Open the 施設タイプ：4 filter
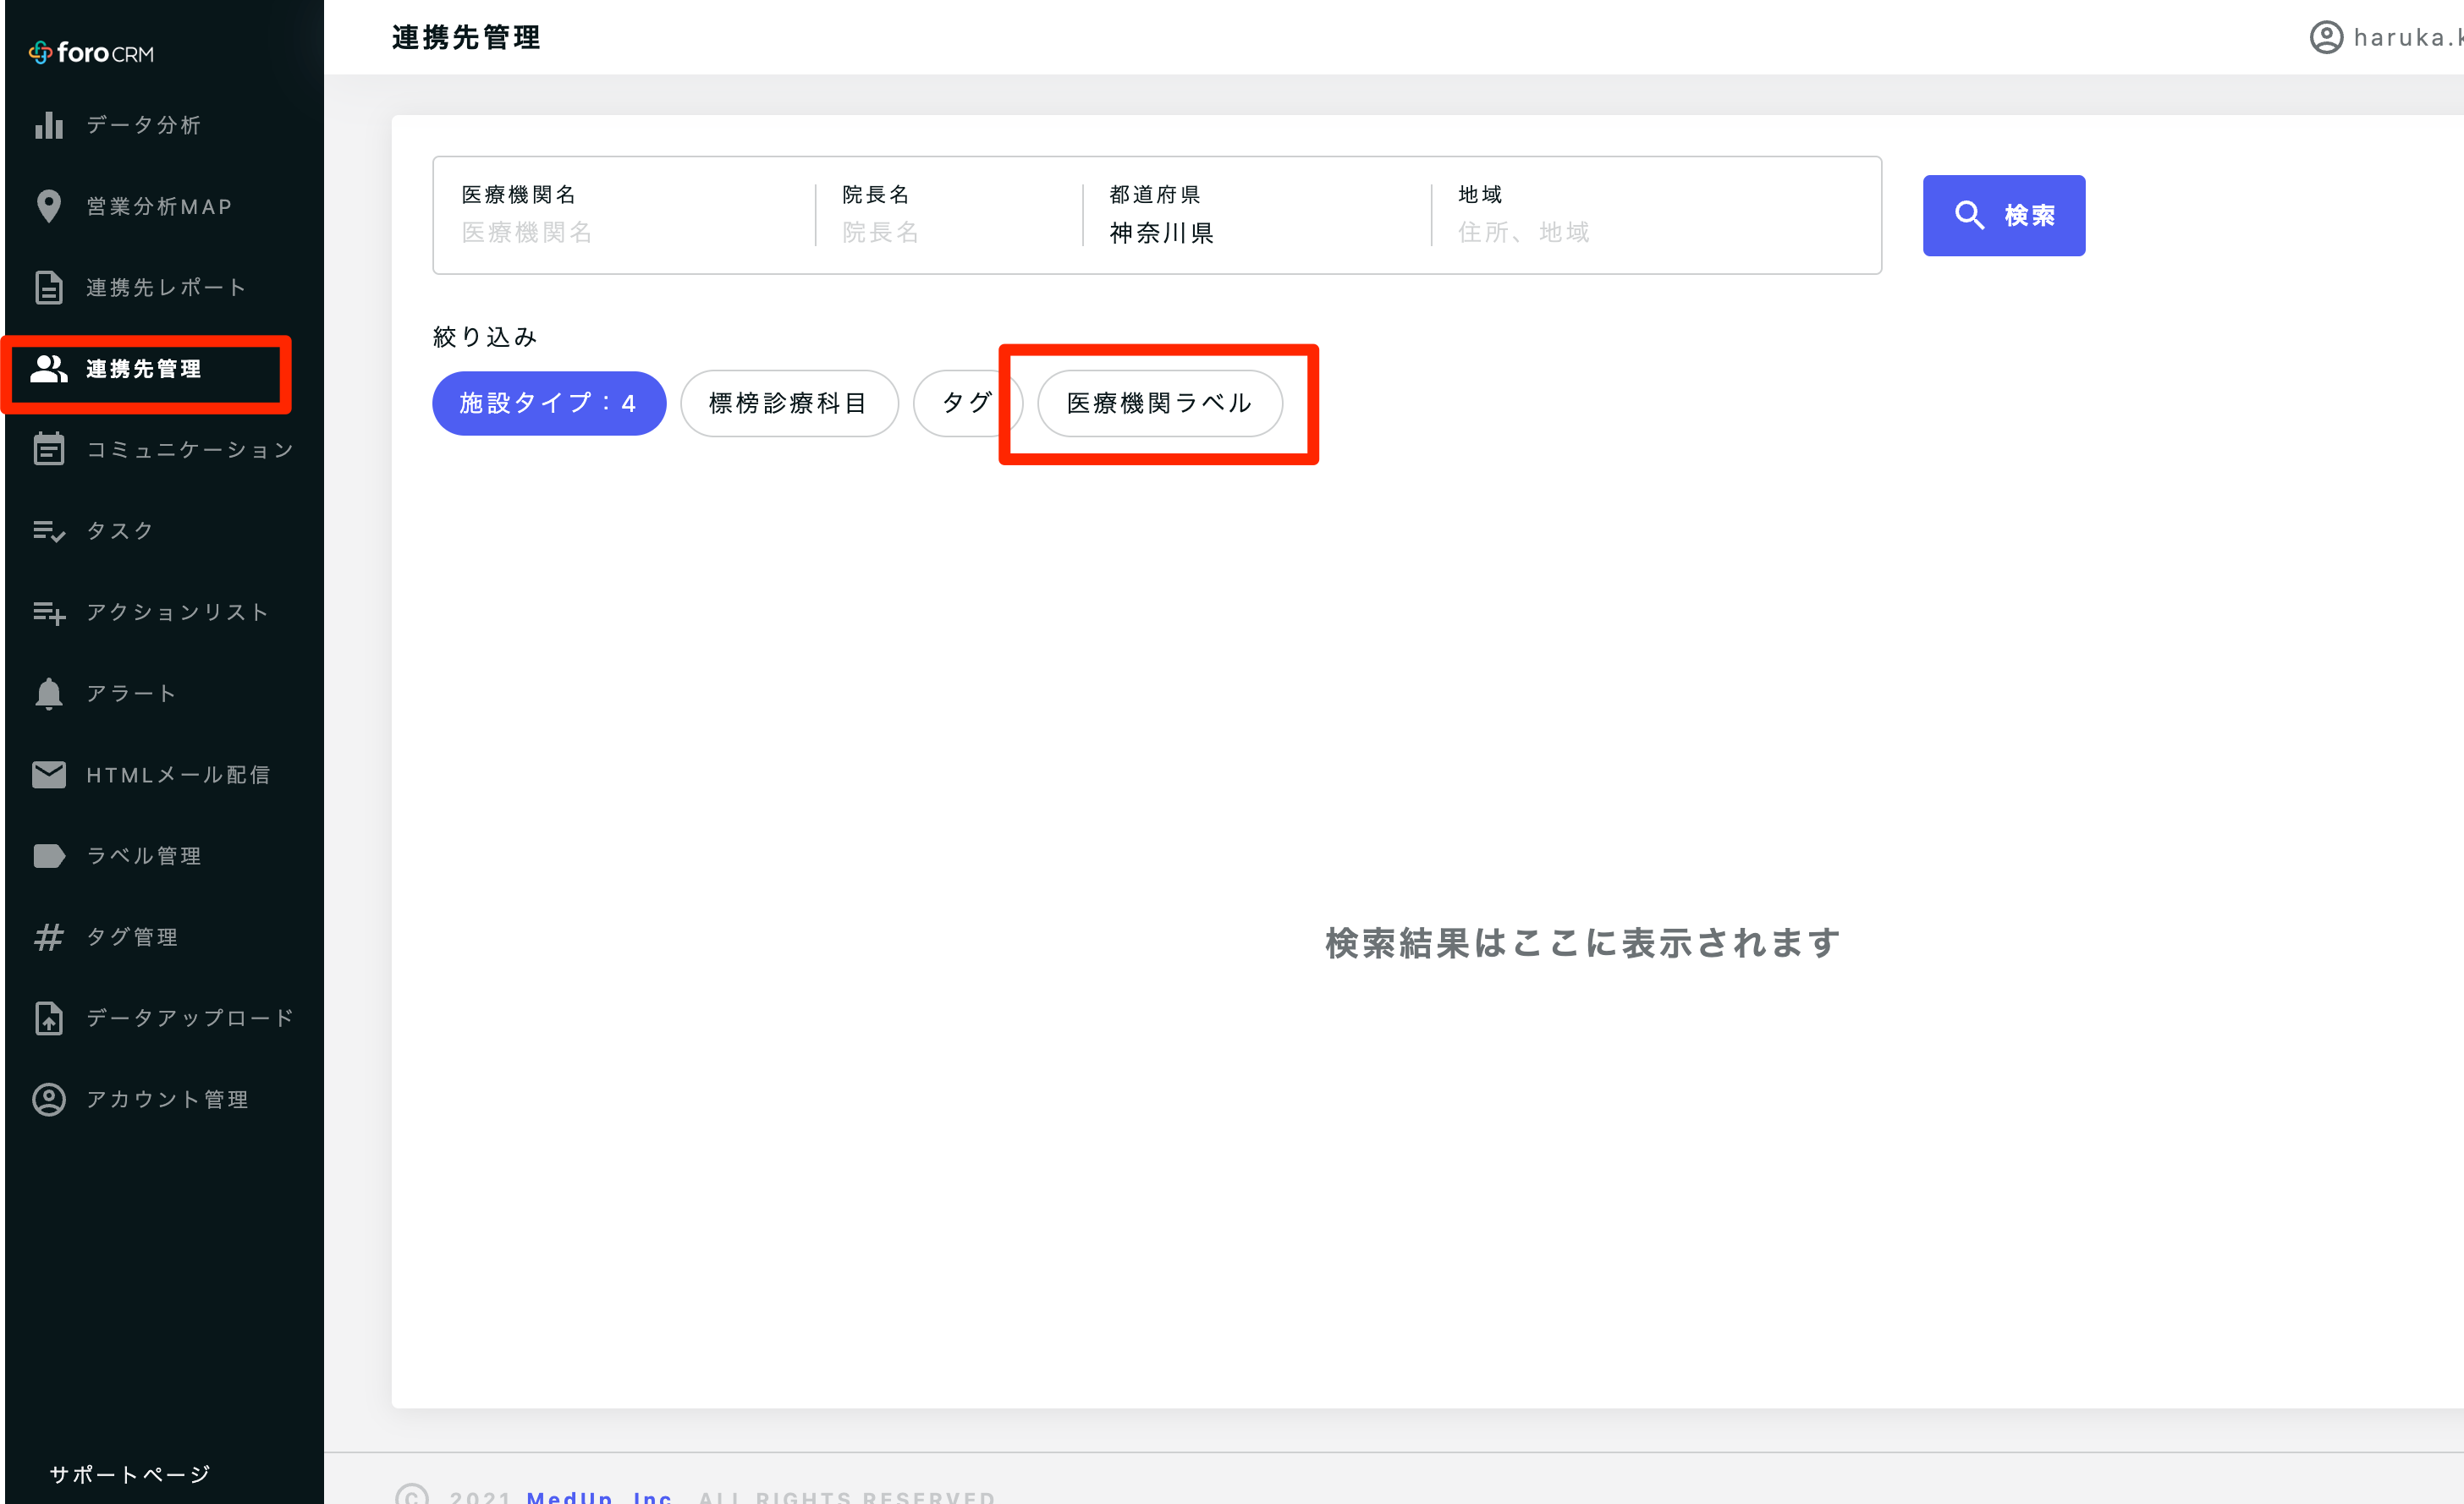This screenshot has width=2464, height=1504. click(x=549, y=403)
